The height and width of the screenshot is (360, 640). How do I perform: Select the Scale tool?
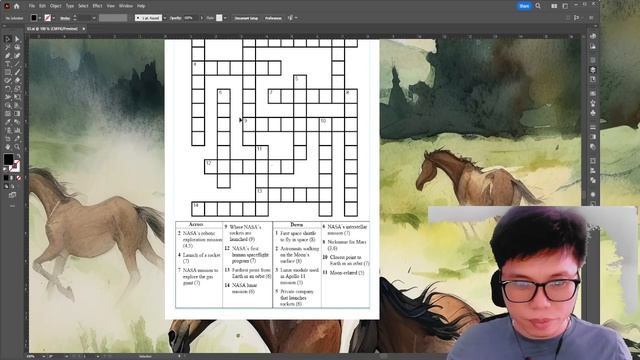pyautogui.click(x=17, y=89)
